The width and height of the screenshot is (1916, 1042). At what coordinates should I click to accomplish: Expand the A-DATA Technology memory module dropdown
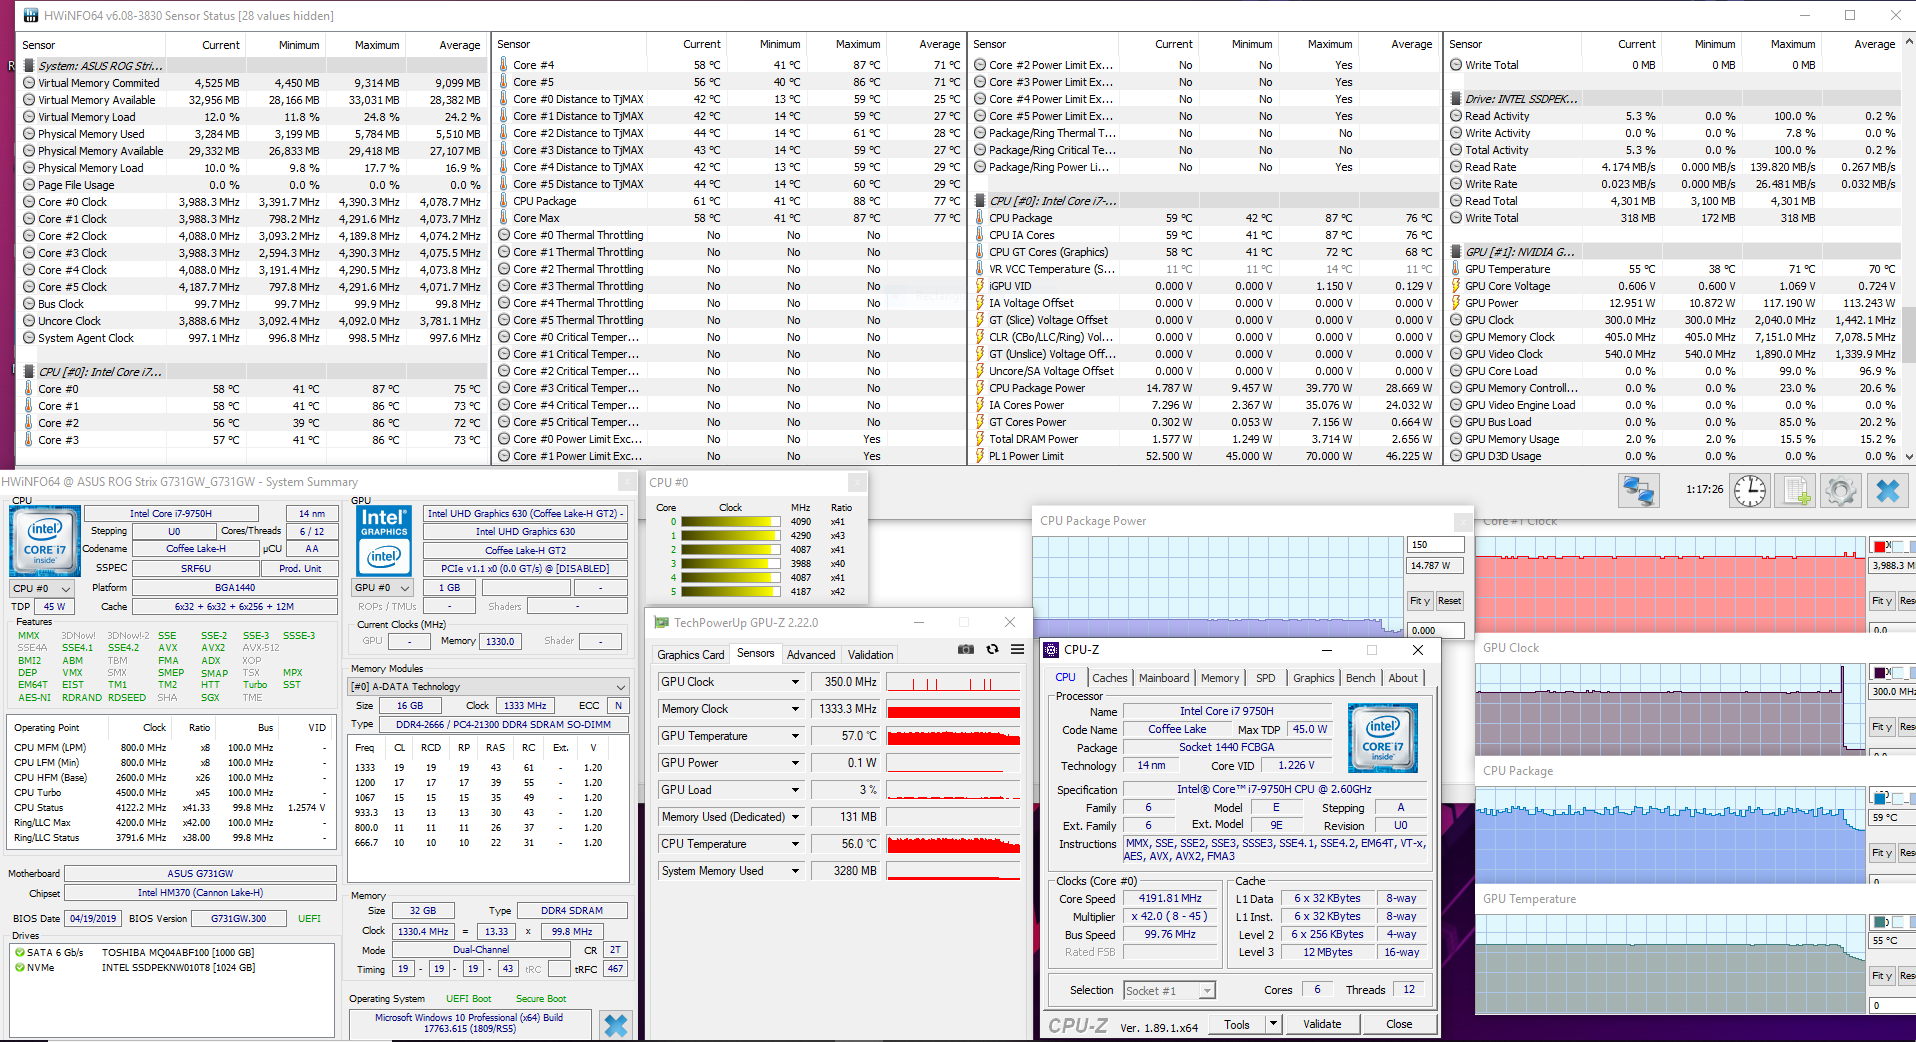pyautogui.click(x=620, y=687)
